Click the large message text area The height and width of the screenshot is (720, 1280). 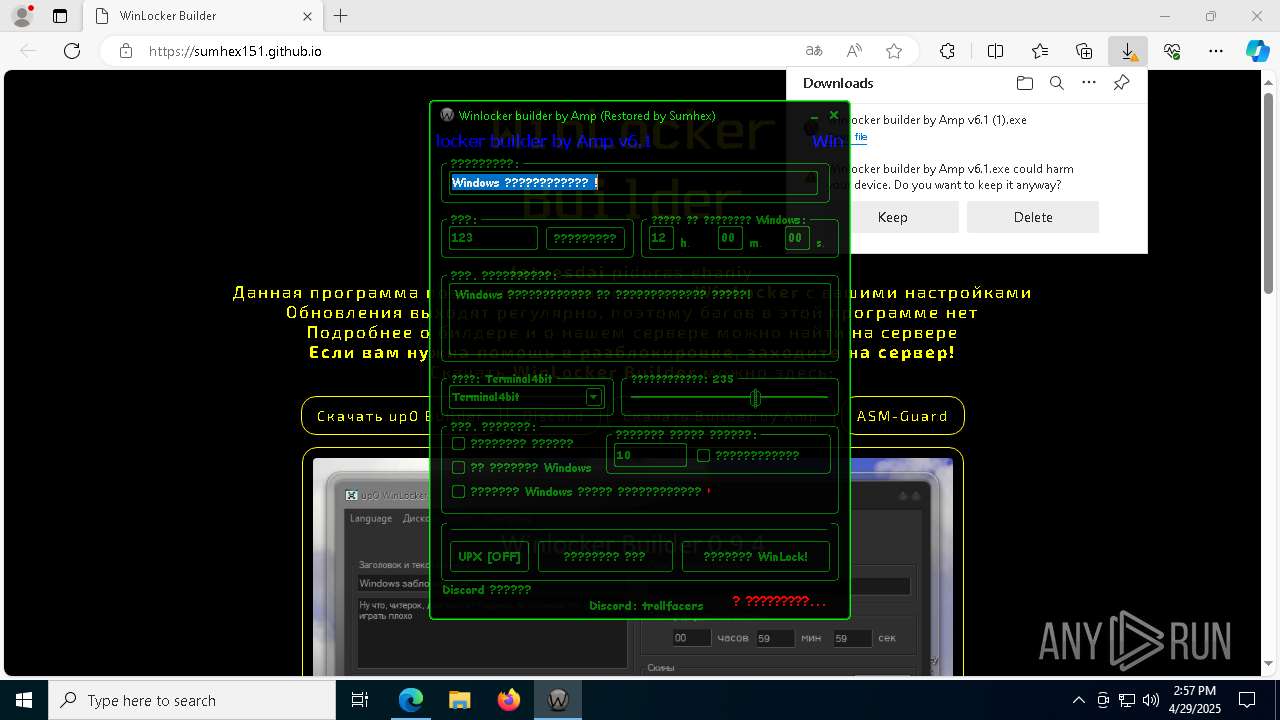[x=640, y=319]
